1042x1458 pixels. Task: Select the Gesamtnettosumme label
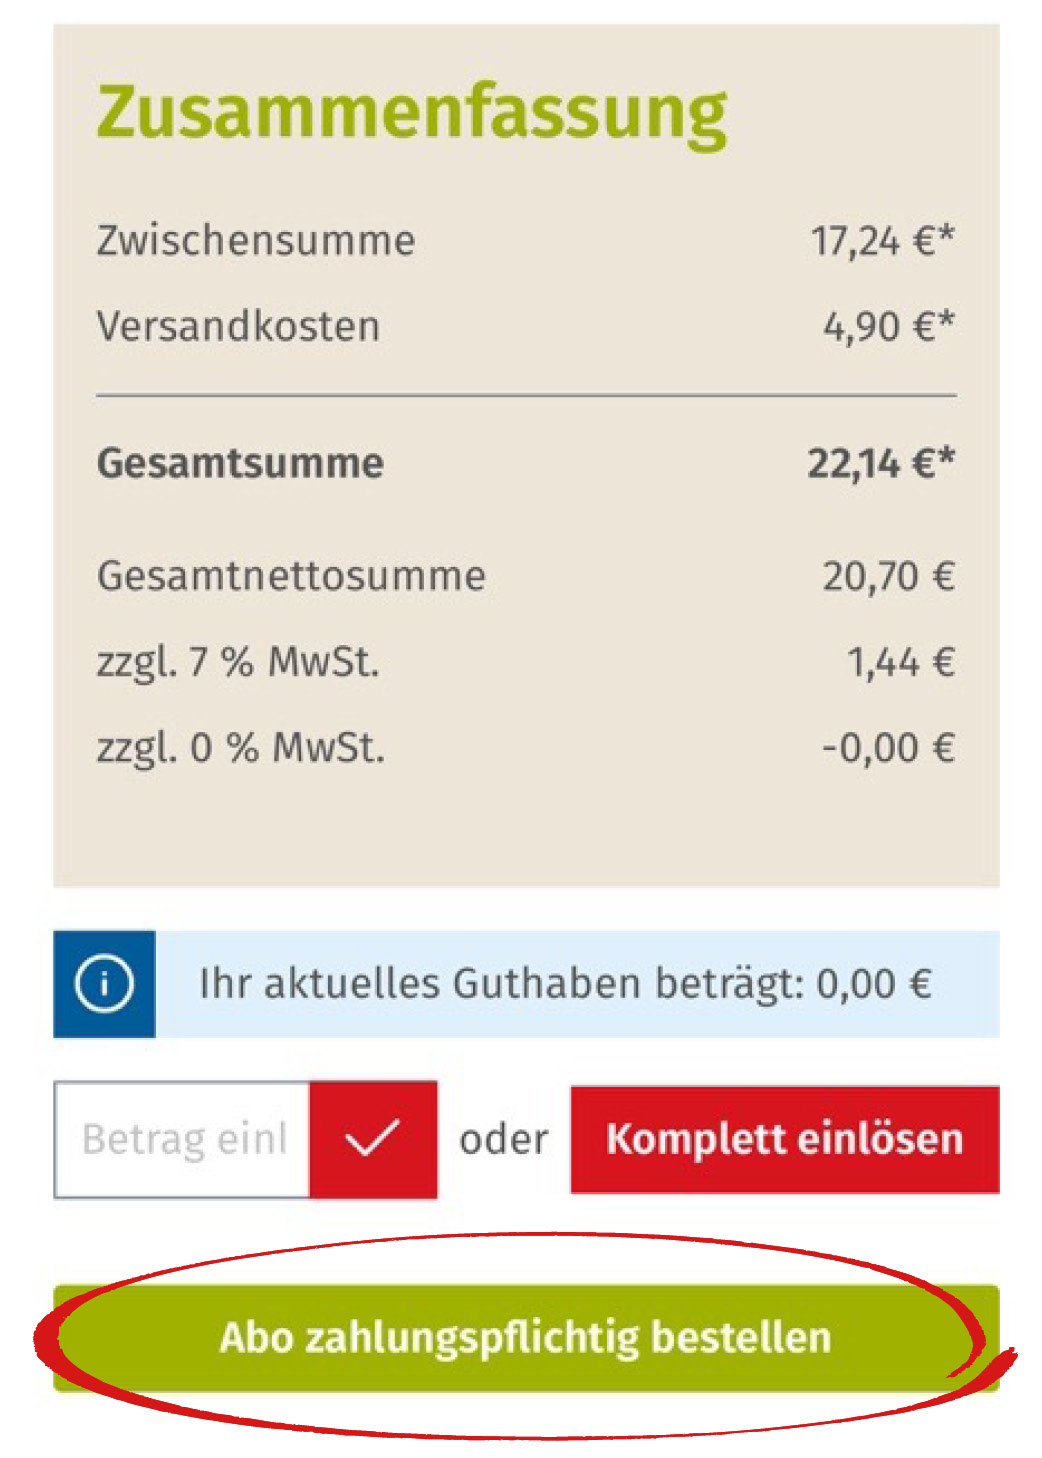(x=291, y=576)
